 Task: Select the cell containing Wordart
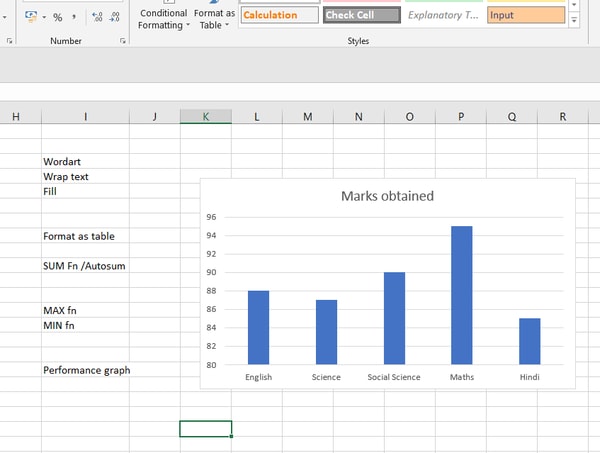(85, 161)
